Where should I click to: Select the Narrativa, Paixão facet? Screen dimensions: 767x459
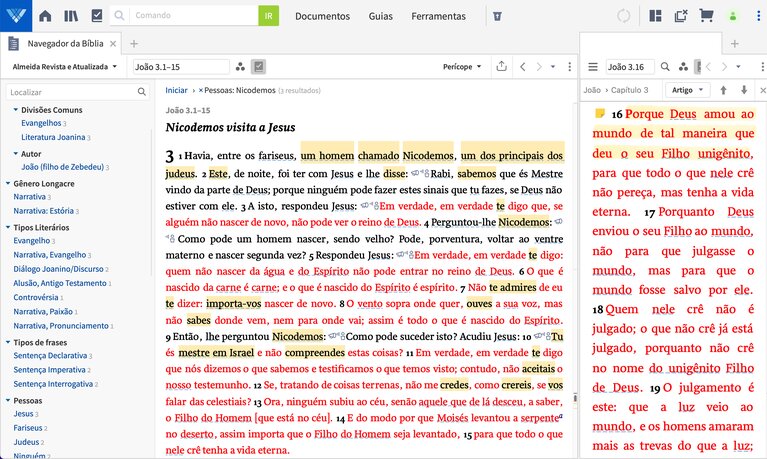point(43,312)
